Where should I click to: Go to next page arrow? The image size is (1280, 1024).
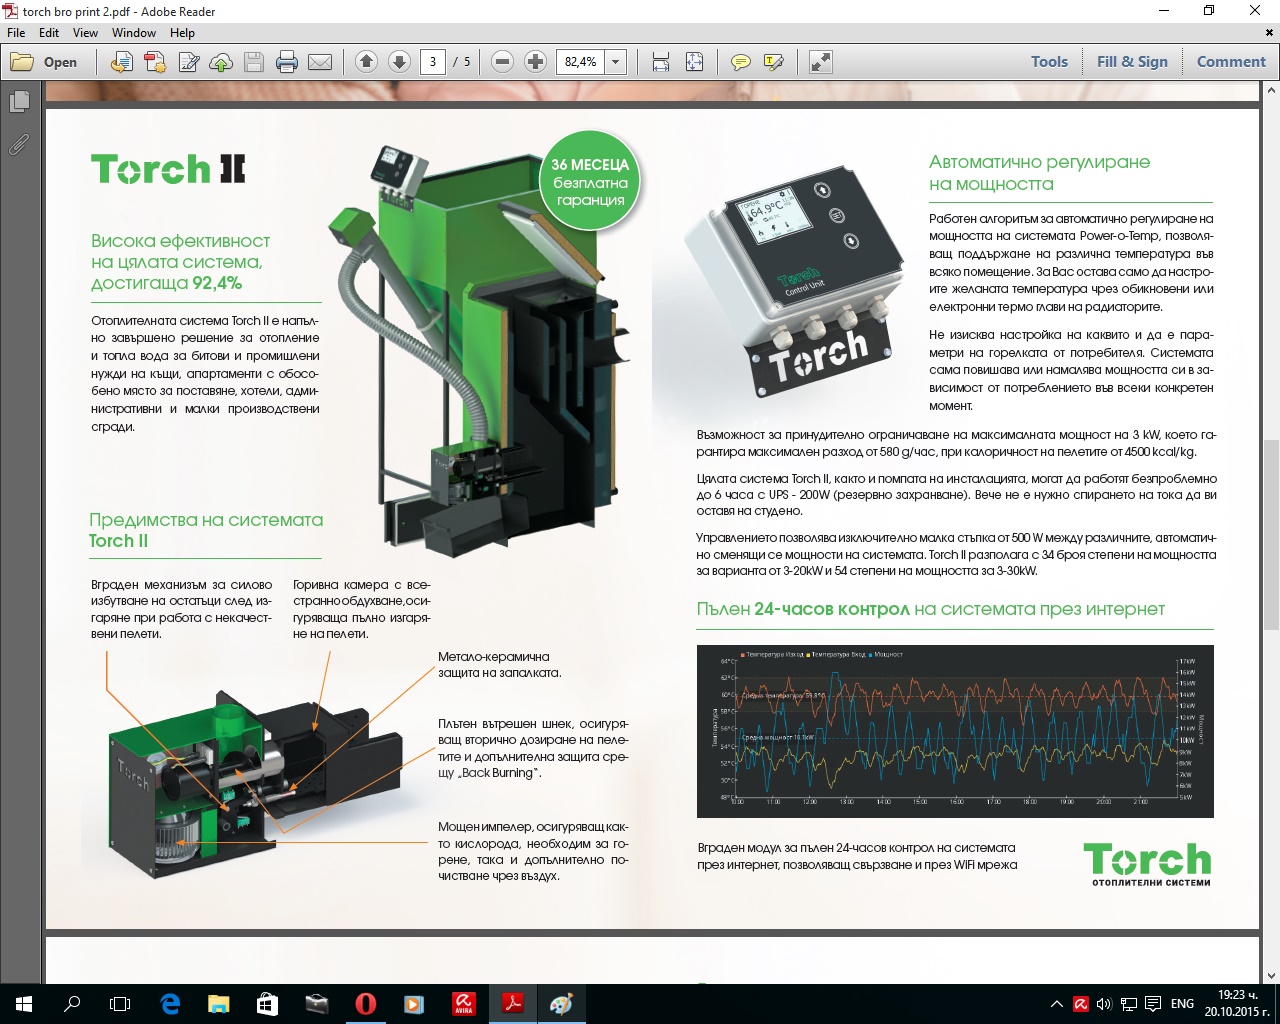399,62
